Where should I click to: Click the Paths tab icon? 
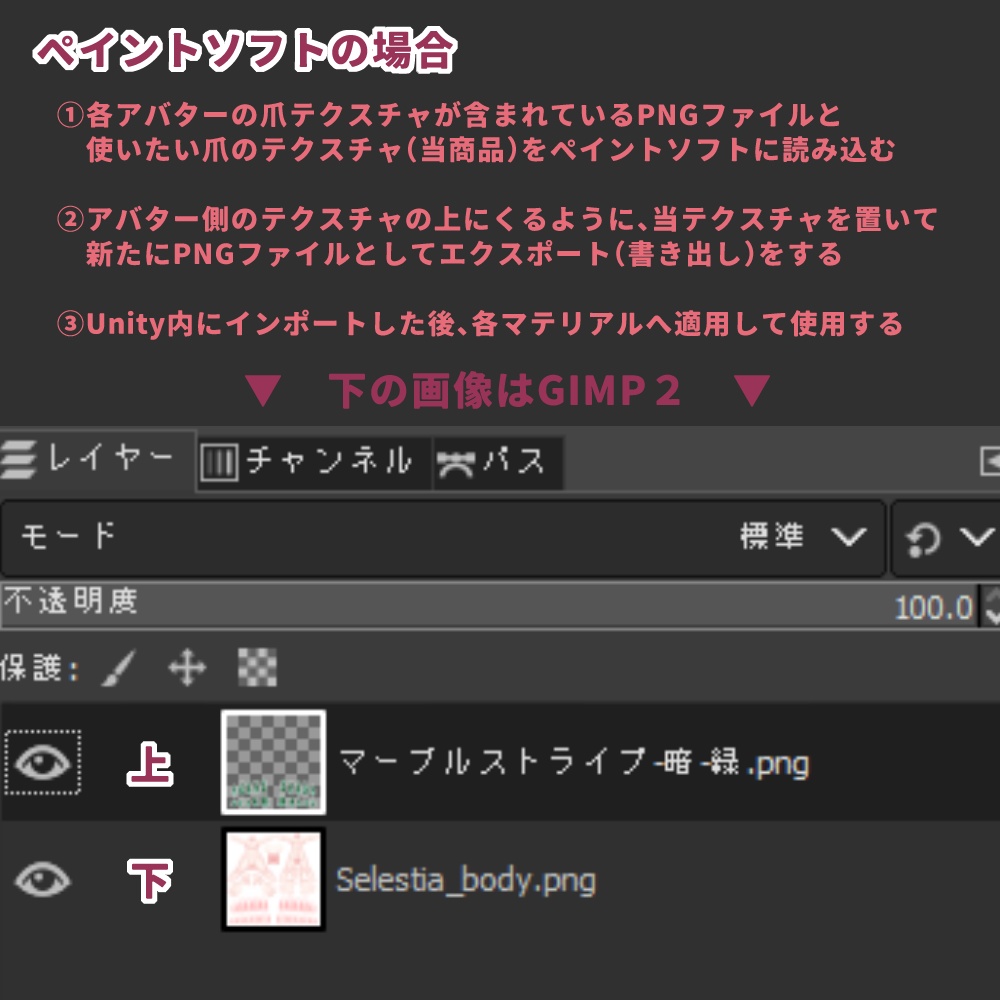coord(456,461)
